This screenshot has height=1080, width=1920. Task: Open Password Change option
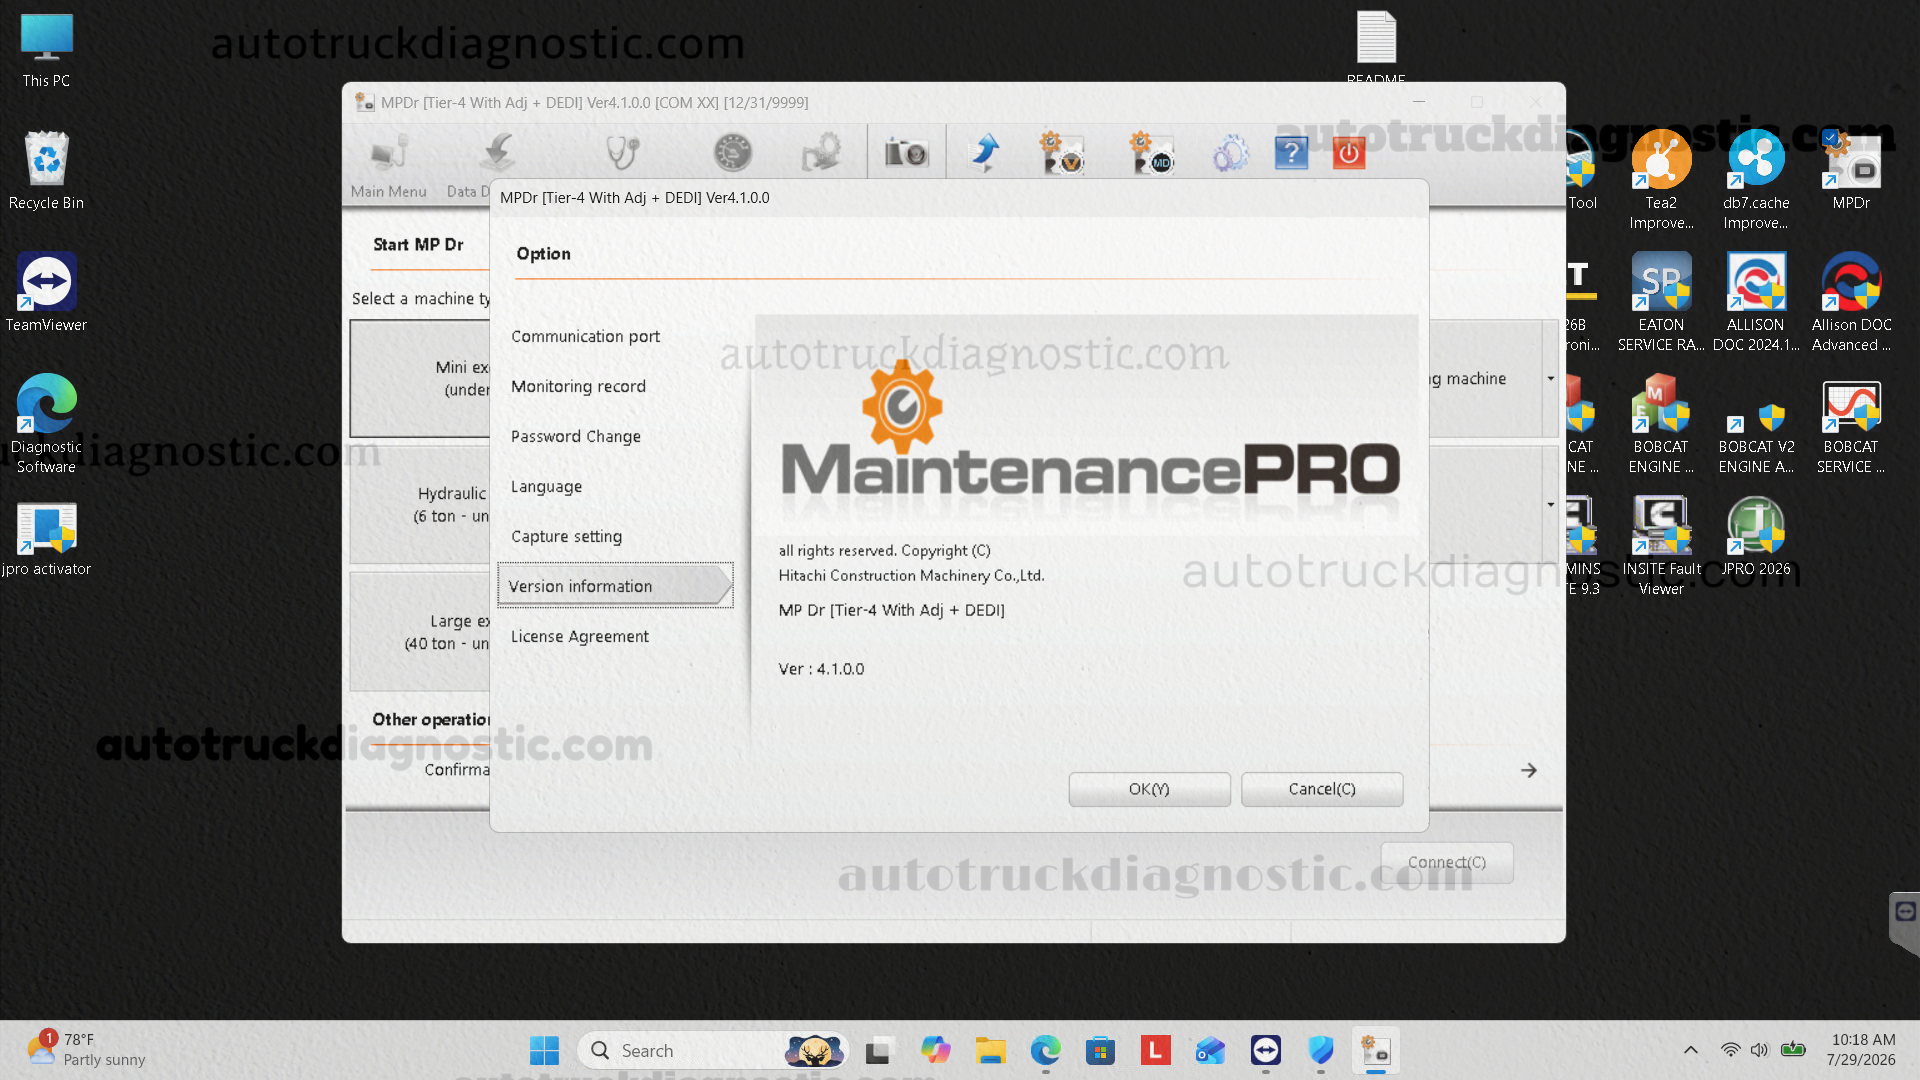point(575,436)
